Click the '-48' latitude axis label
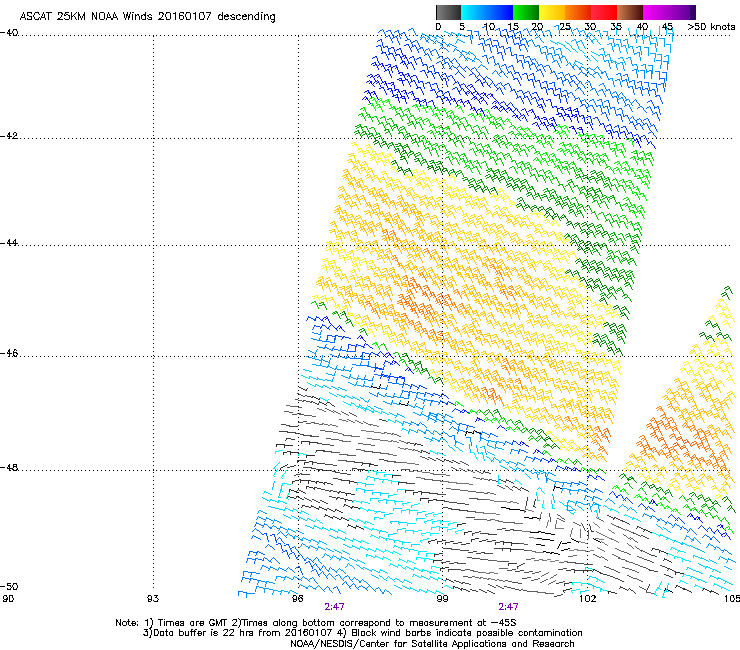This screenshot has width=740, height=650. pyautogui.click(x=9, y=467)
